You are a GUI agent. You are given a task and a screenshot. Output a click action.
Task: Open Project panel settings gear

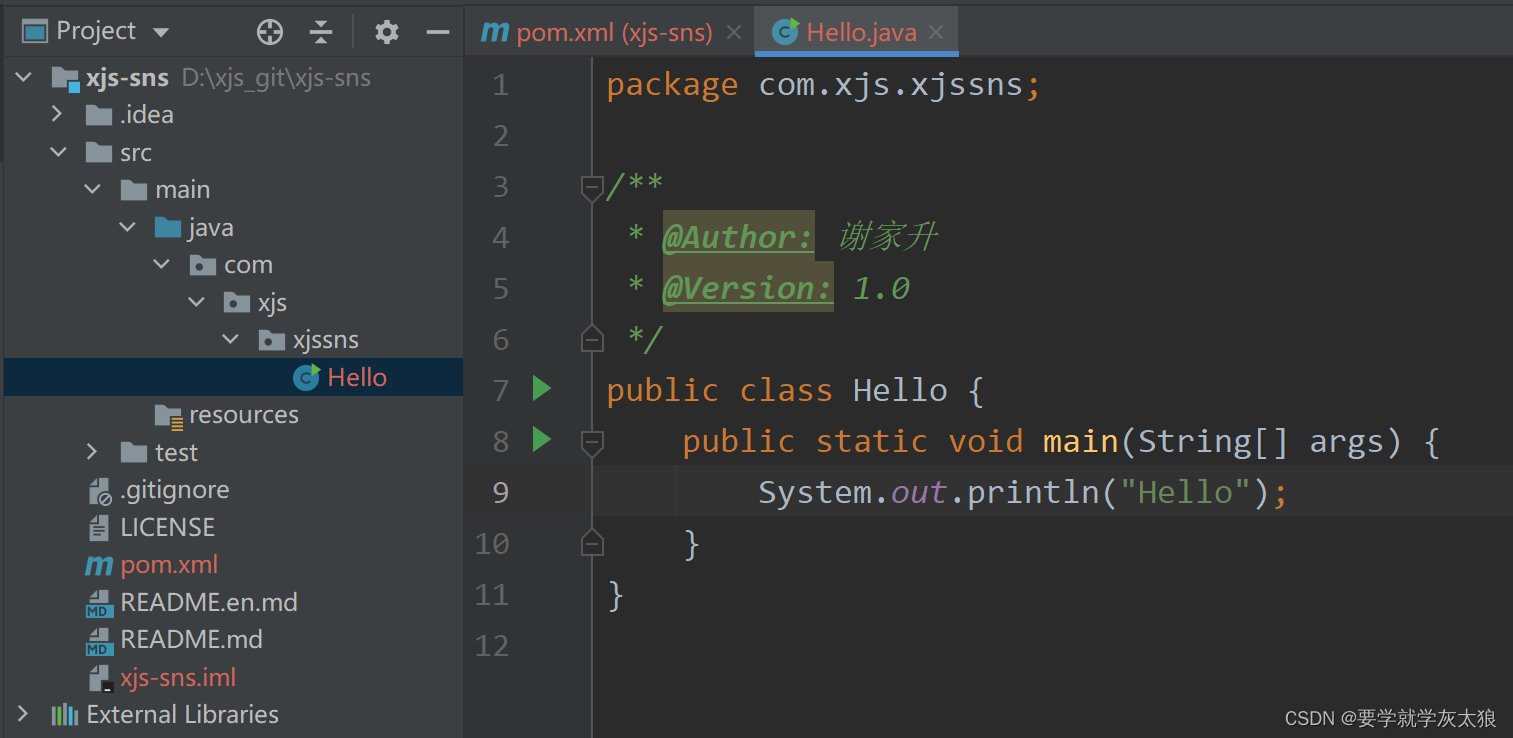[x=386, y=32]
